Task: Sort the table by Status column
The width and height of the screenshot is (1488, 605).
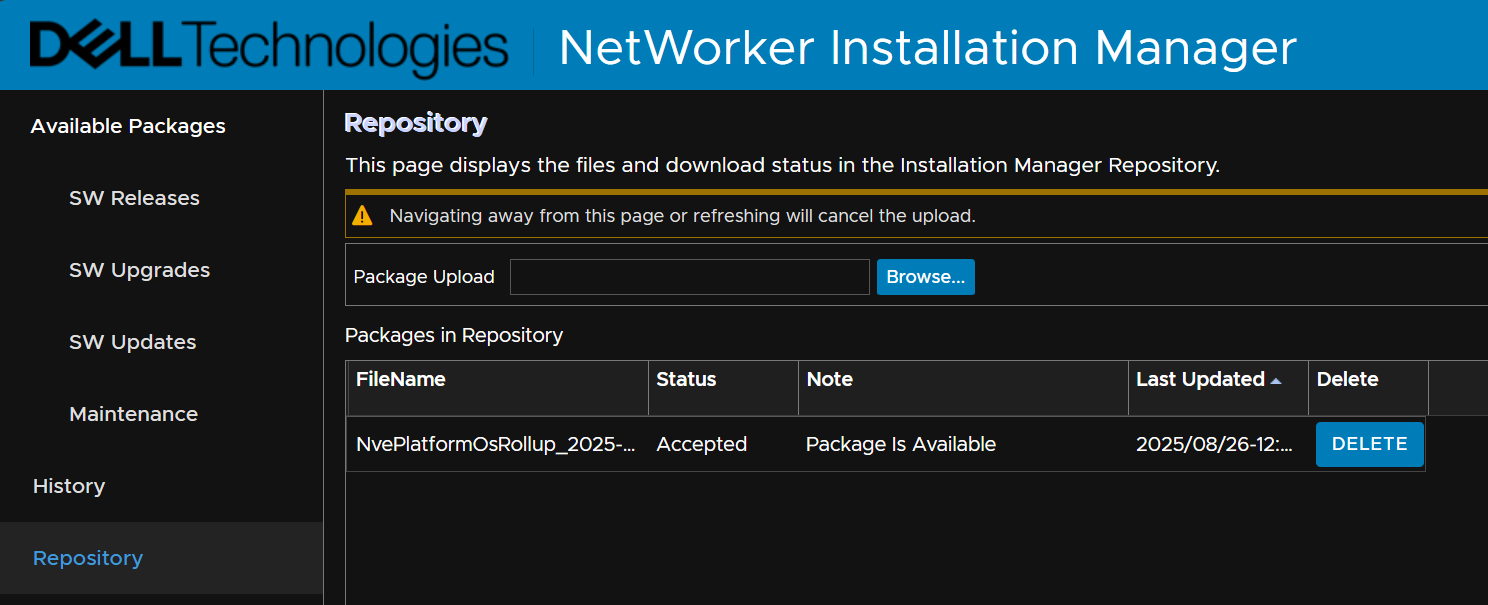Action: (x=684, y=379)
